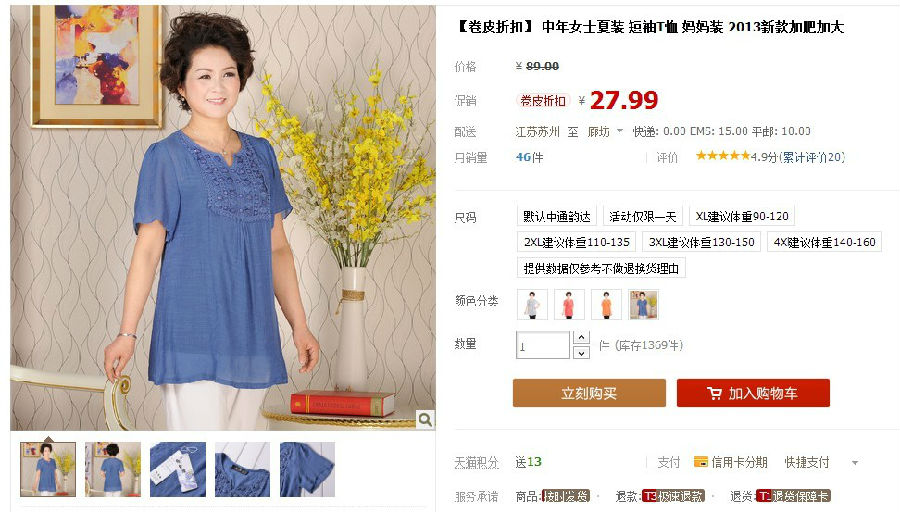Open the delivery destination dropdown 廊坊
The image size is (900, 512).
point(605,132)
